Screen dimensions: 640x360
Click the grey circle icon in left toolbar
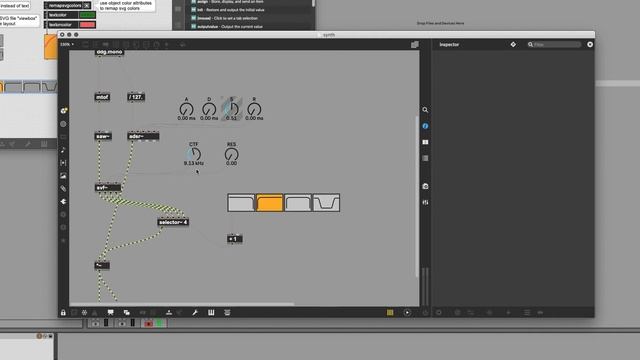pyautogui.click(x=63, y=124)
